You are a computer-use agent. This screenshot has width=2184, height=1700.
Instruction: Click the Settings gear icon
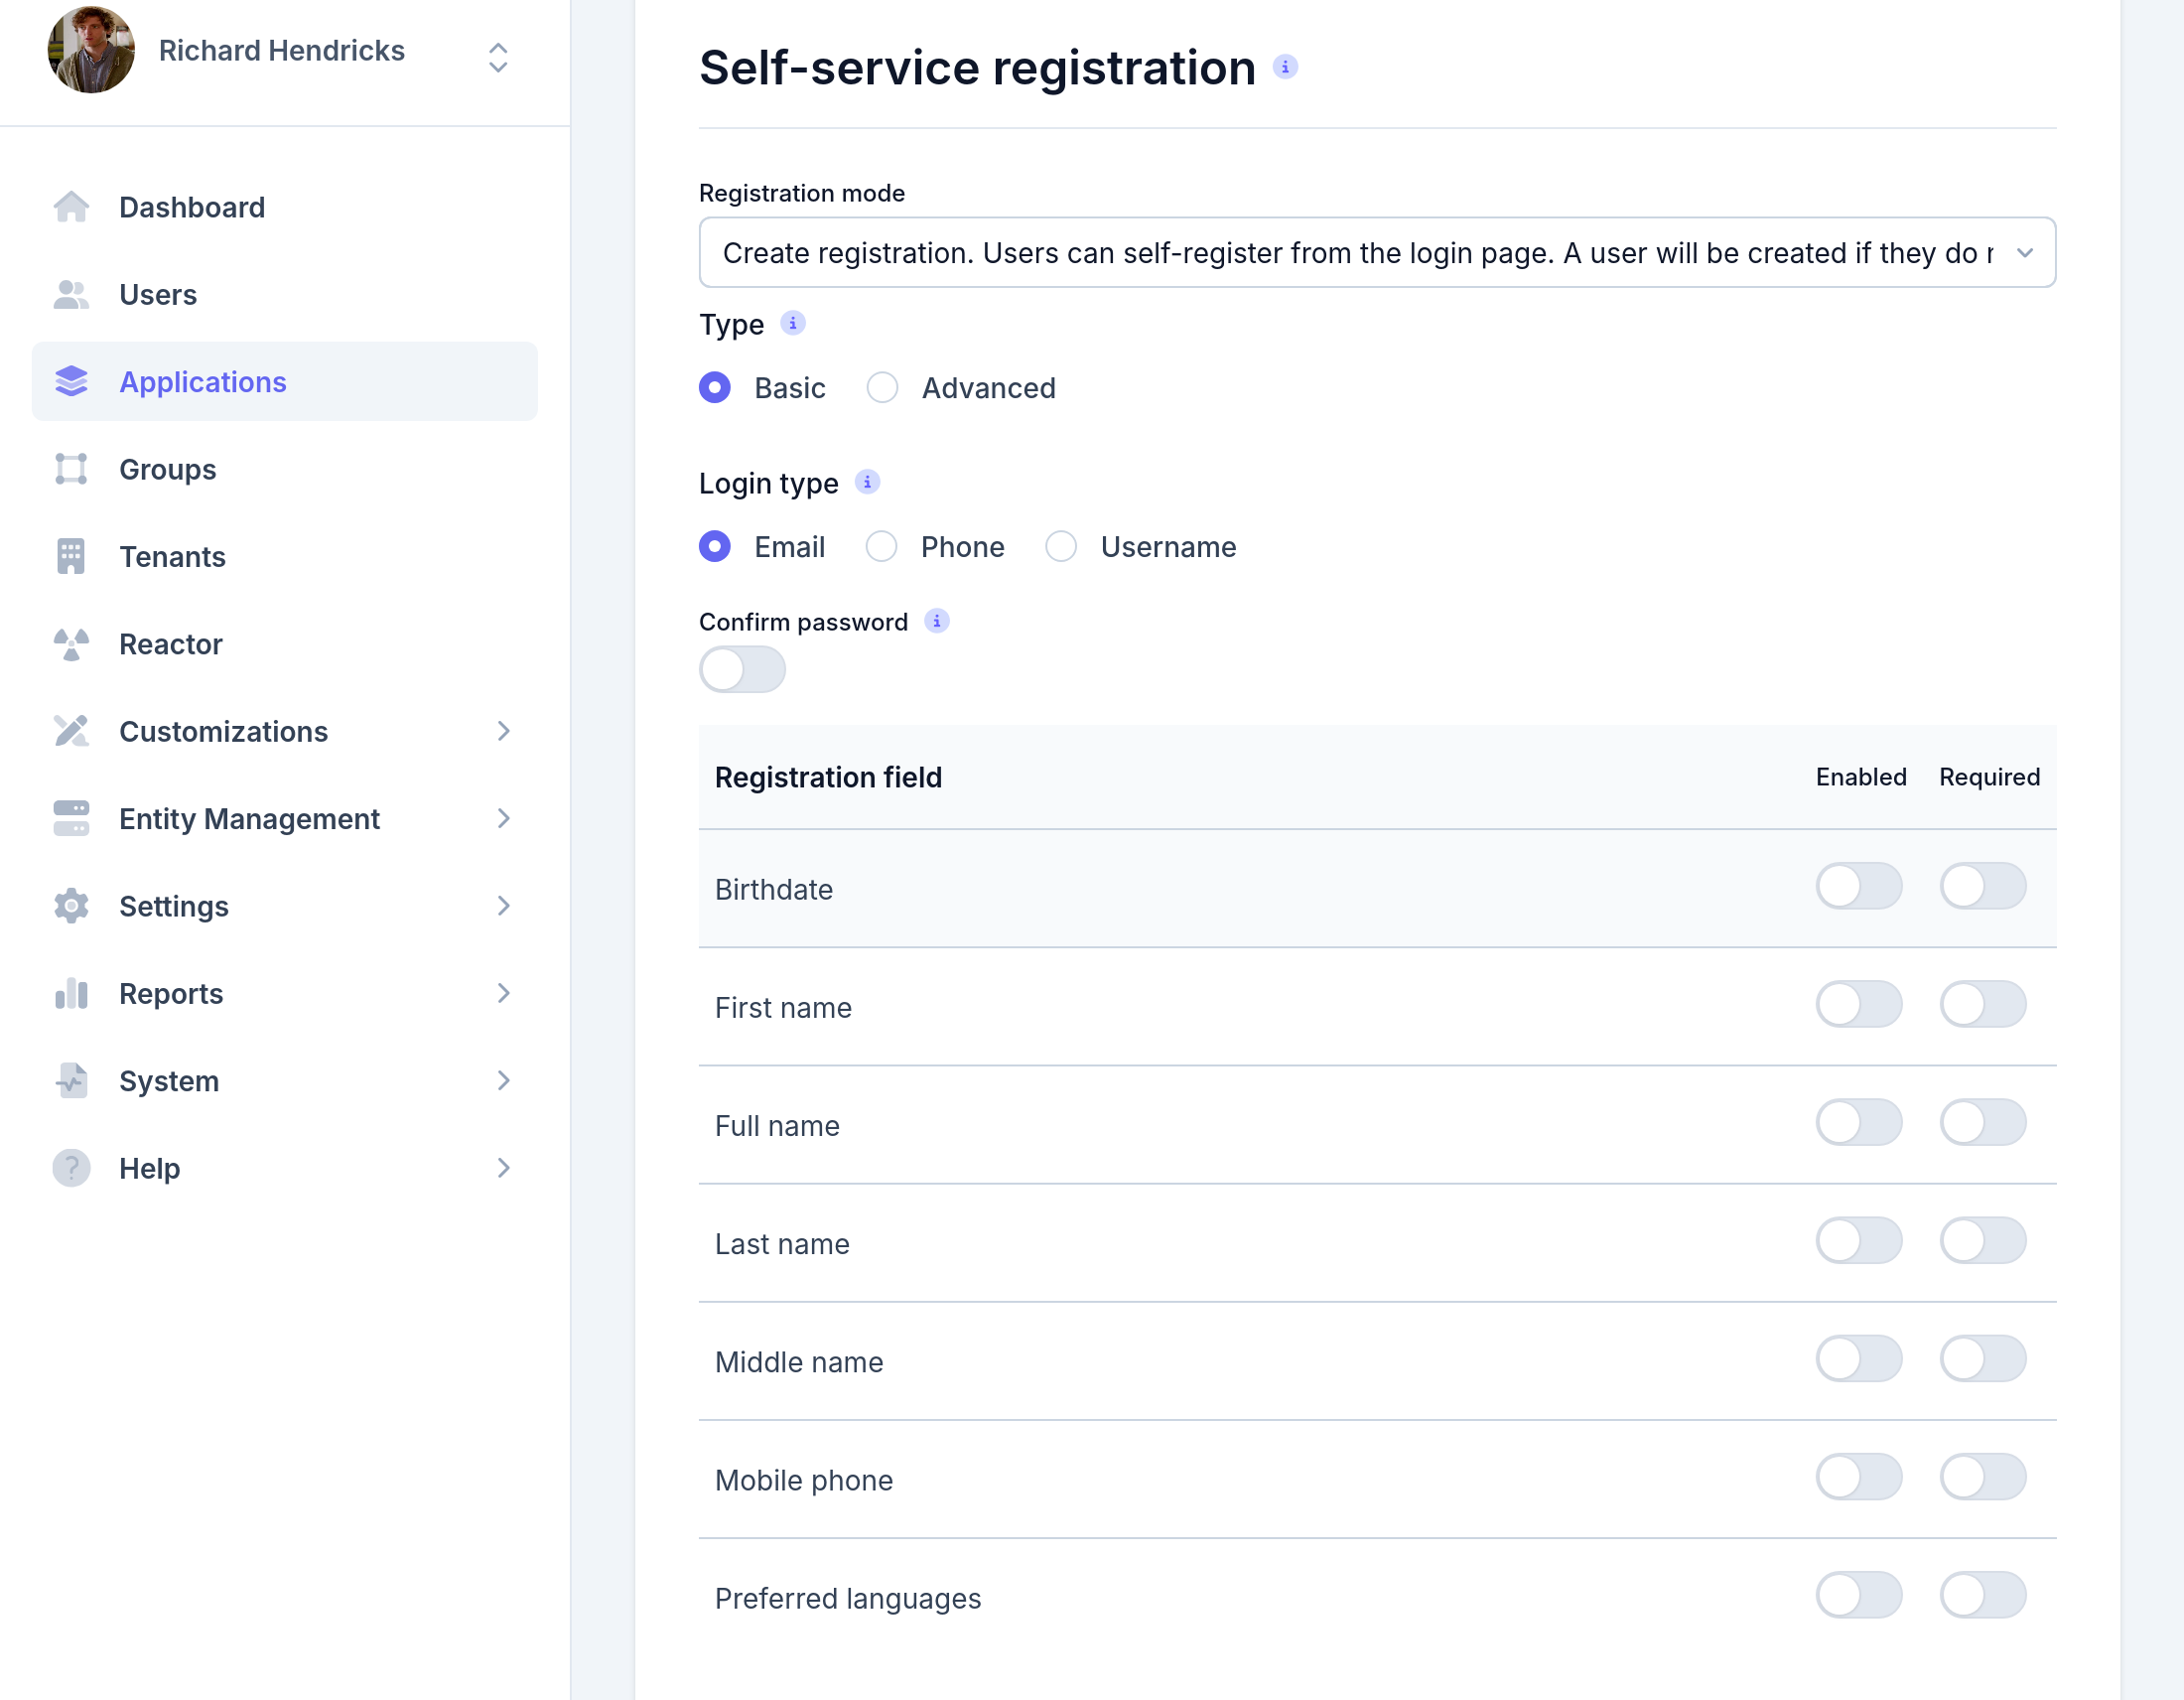[71, 906]
